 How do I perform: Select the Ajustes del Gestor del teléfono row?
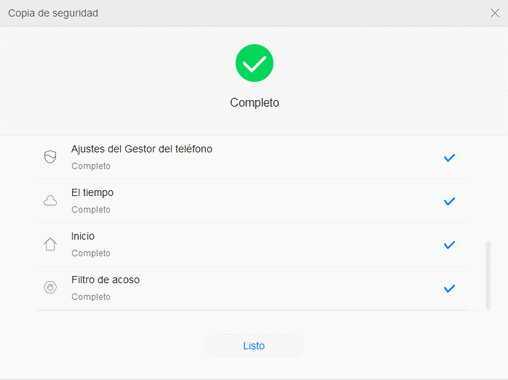tap(252, 157)
